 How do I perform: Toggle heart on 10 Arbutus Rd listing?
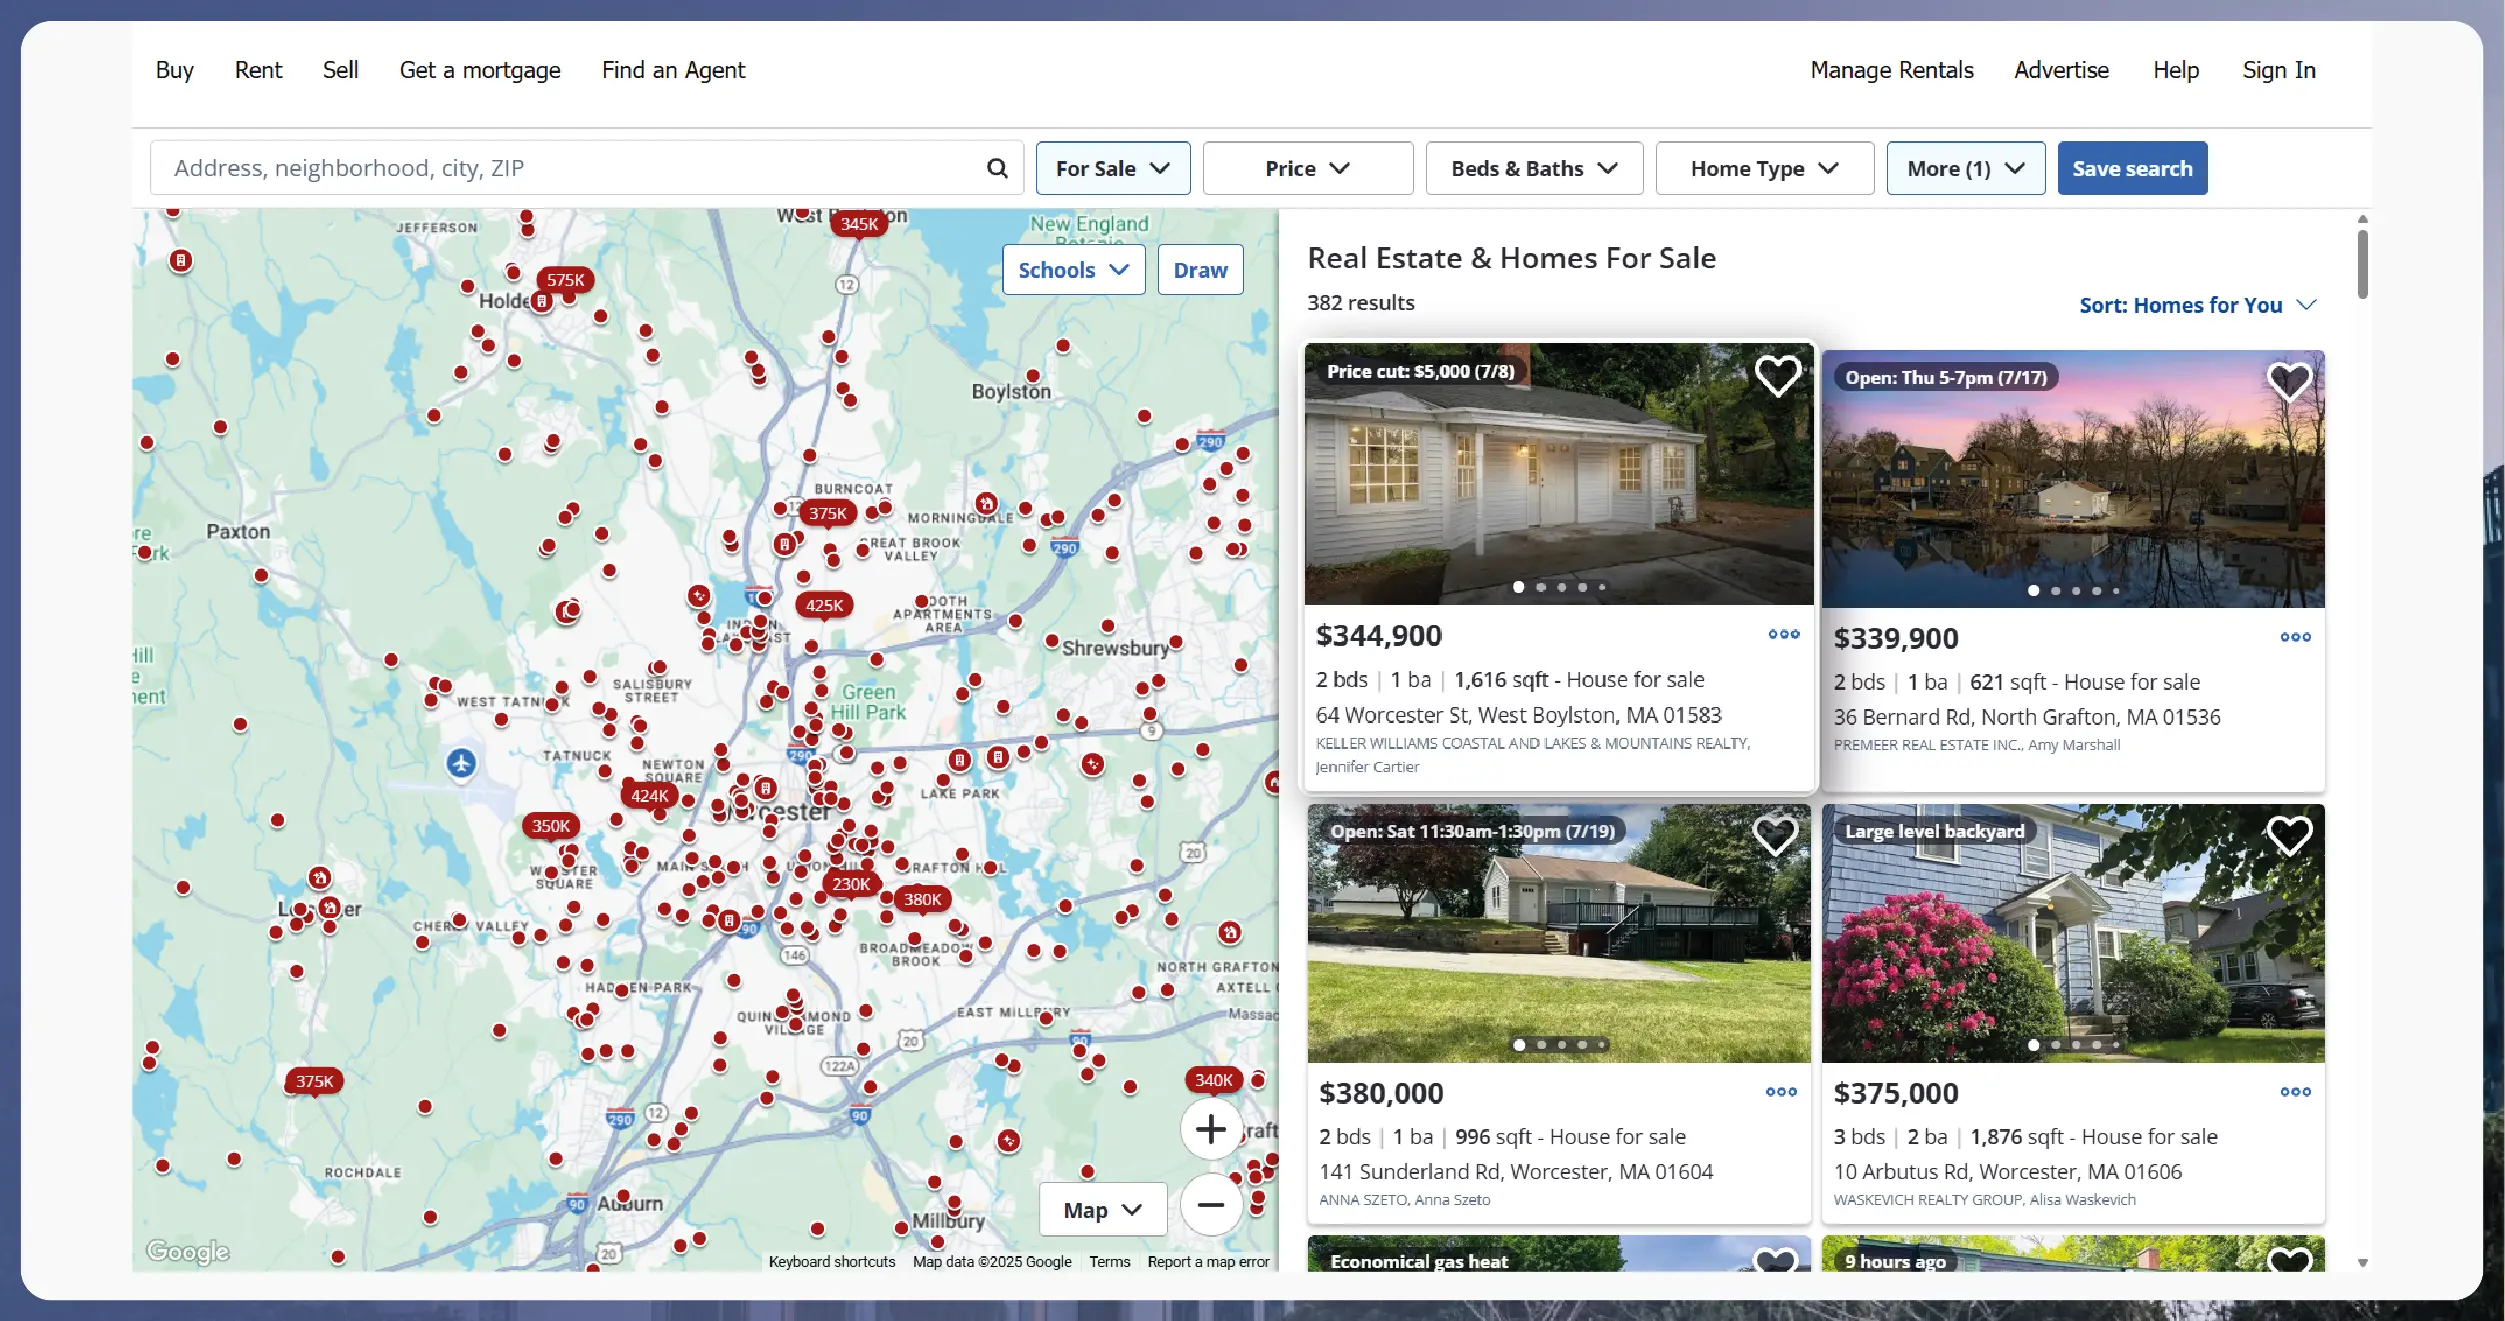tap(2289, 835)
